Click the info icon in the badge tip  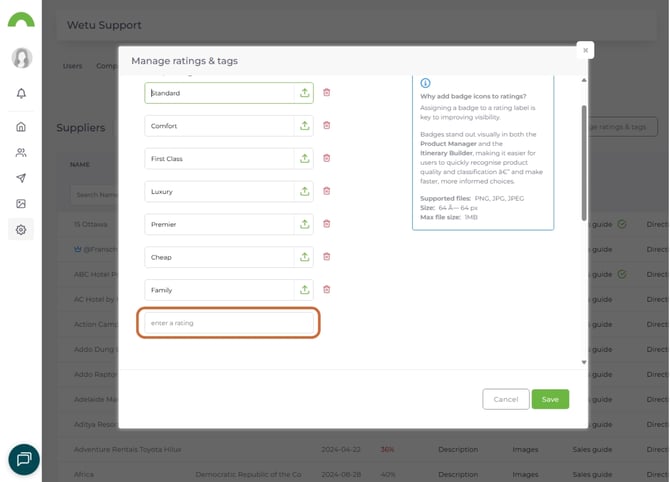point(425,83)
